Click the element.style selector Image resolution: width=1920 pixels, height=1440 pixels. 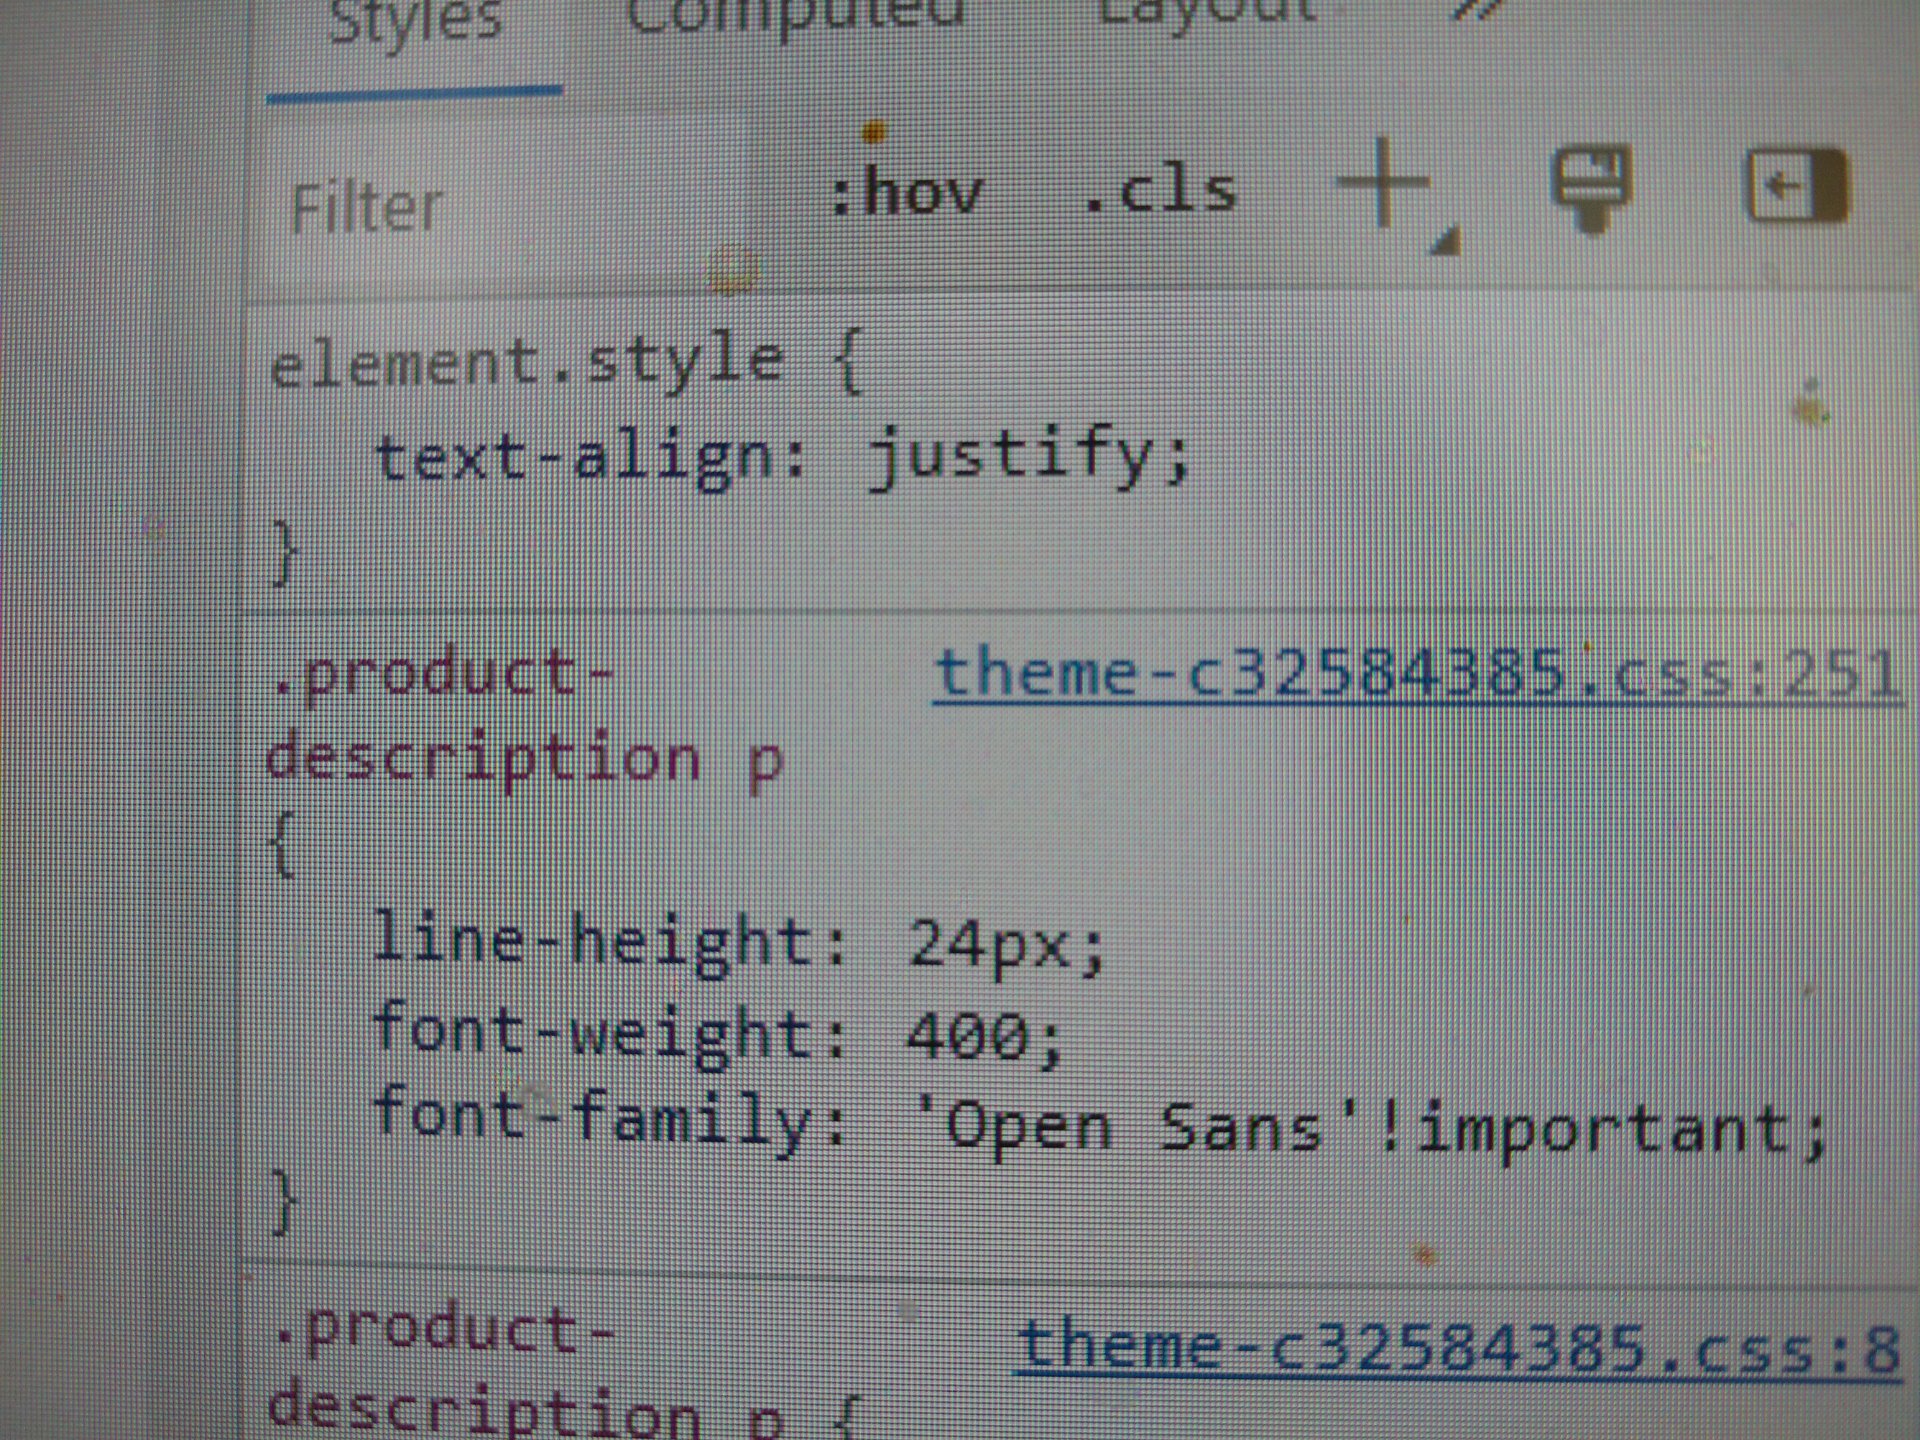[x=525, y=362]
